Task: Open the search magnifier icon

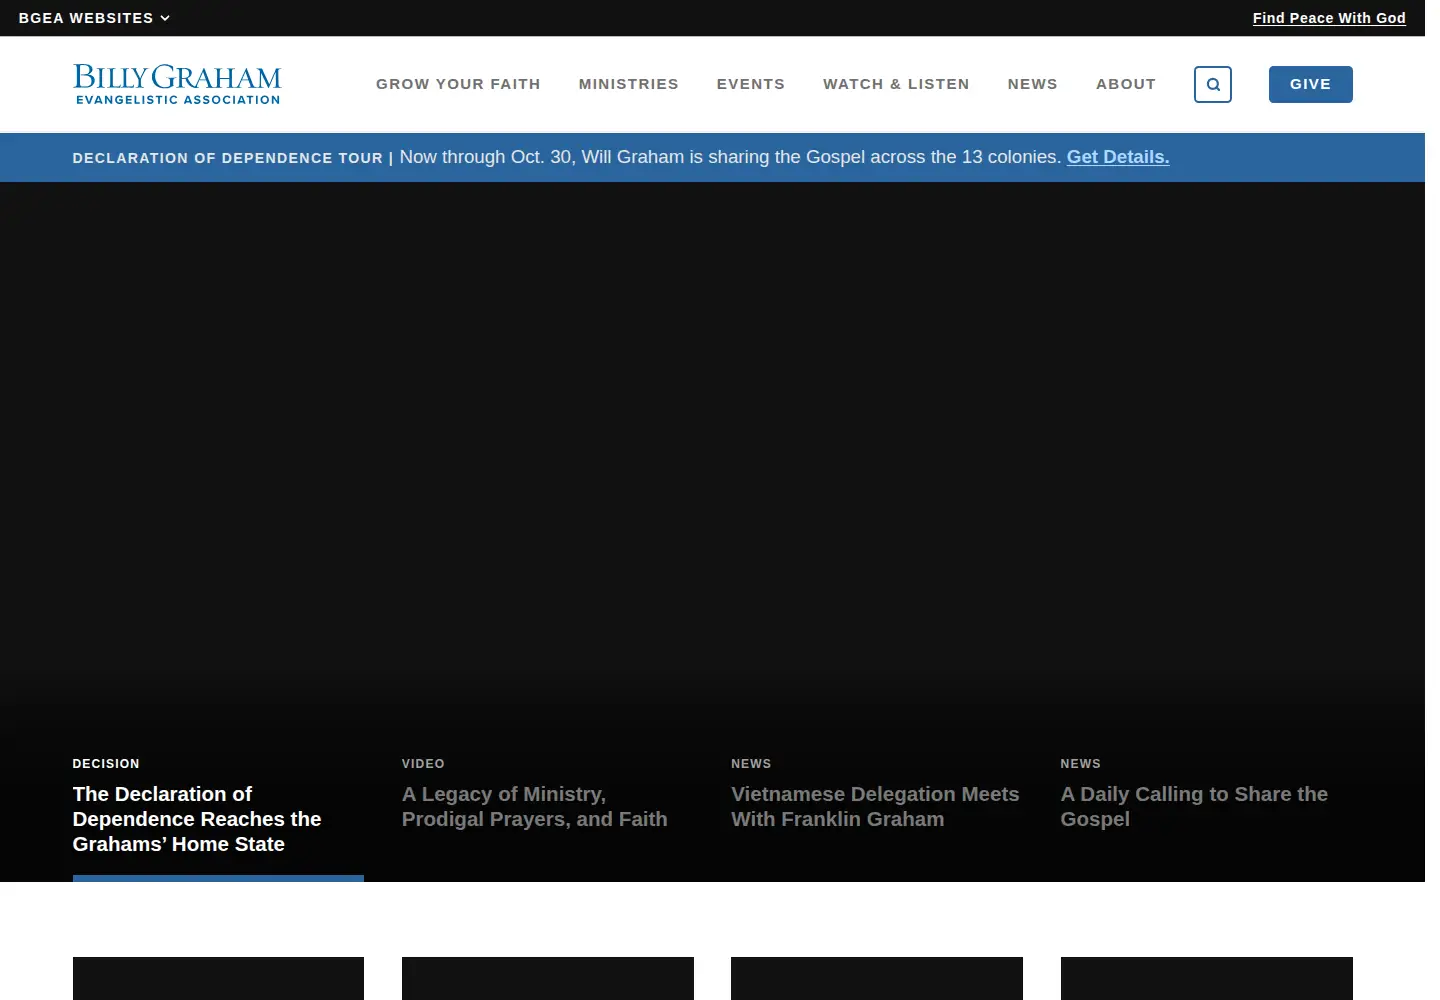Action: coord(1212,85)
